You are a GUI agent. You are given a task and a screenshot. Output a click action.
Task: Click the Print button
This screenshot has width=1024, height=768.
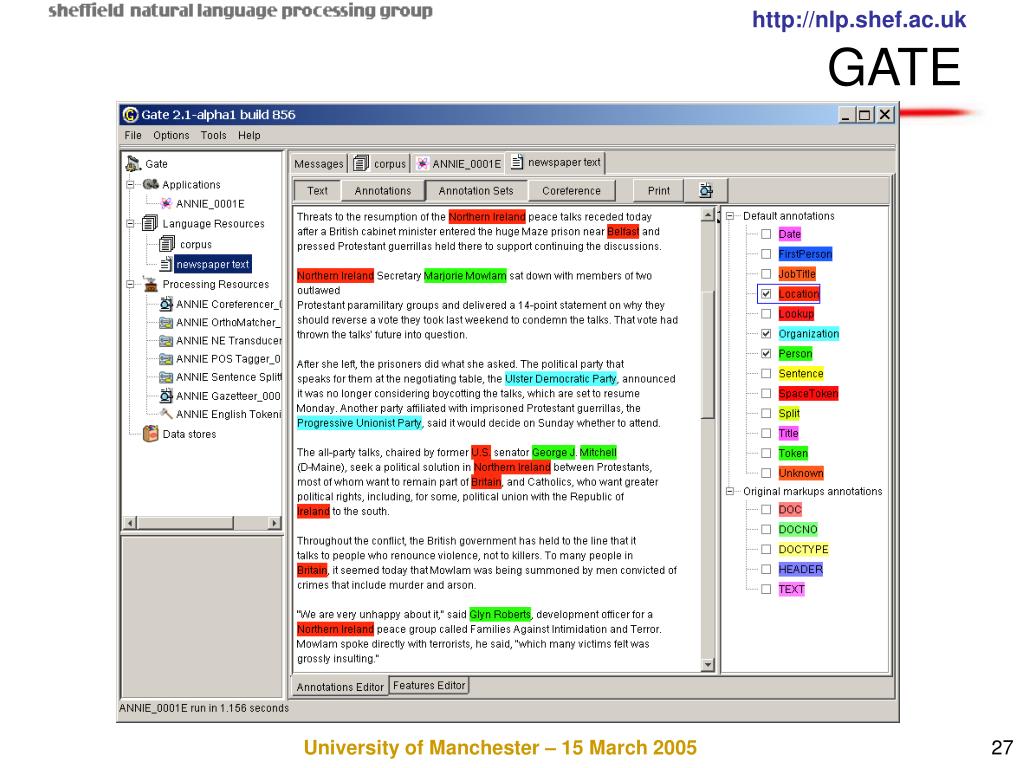(x=658, y=191)
